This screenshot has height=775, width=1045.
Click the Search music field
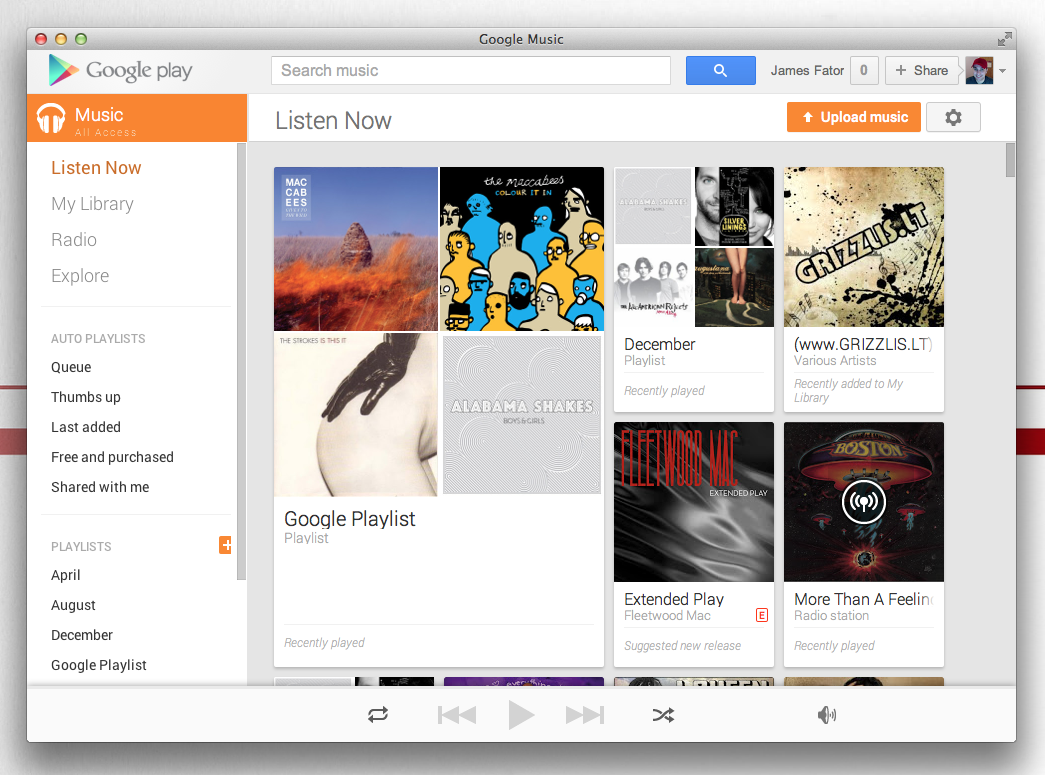[x=471, y=71]
